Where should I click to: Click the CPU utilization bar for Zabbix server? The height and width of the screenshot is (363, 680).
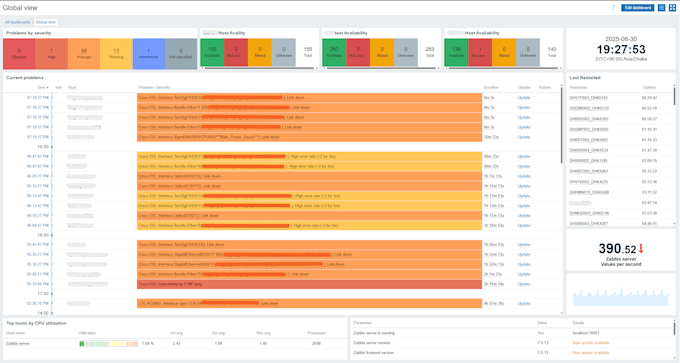point(108,343)
